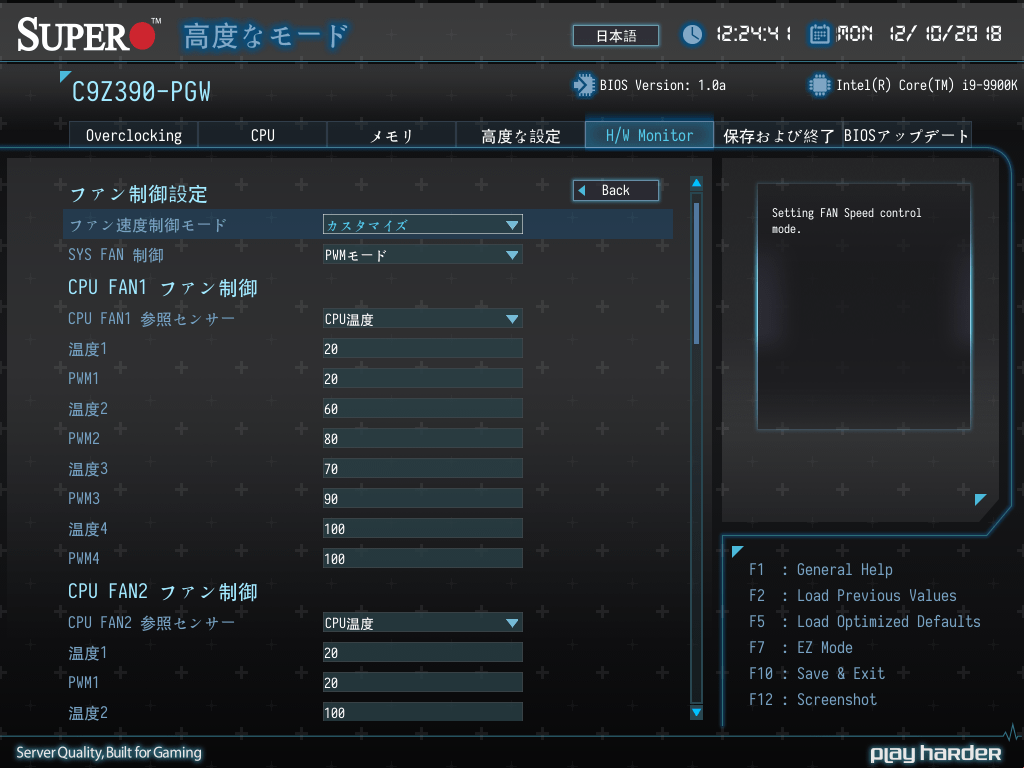Image resolution: width=1024 pixels, height=768 pixels.
Task: Click the F12 Screenshot entry
Action: tap(812, 700)
